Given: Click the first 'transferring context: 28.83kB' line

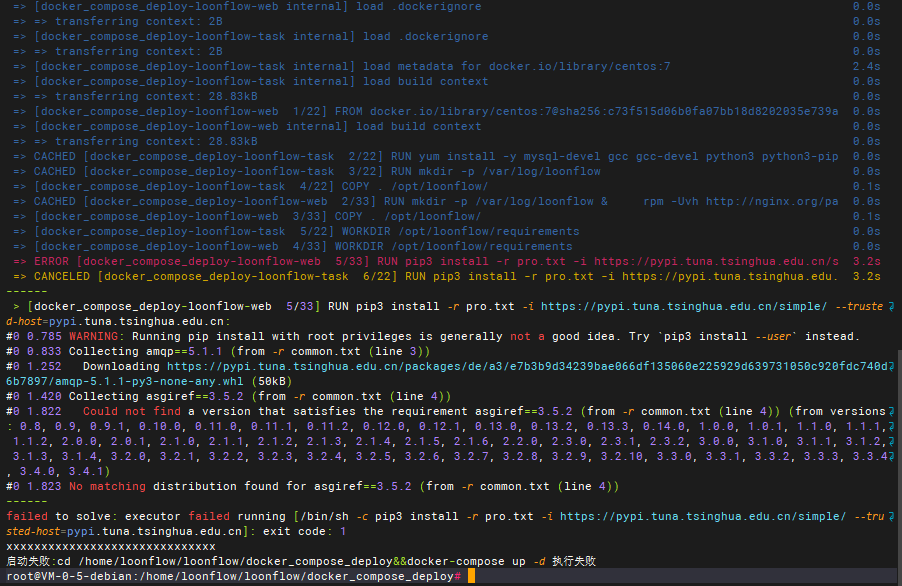Looking at the screenshot, I should 446,97.
